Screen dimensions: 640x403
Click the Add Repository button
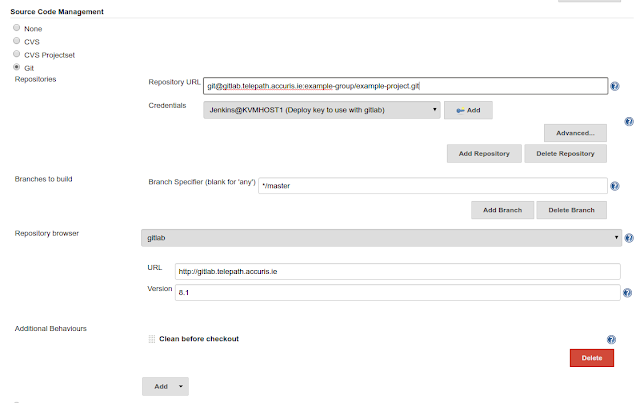484,154
